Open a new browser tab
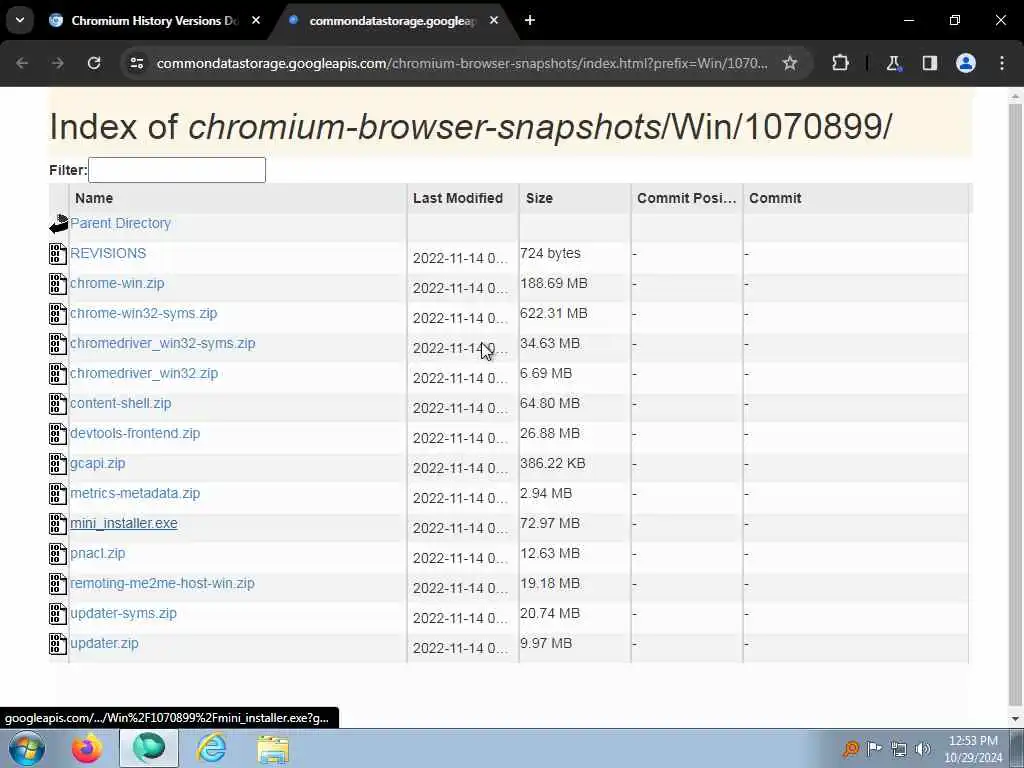This screenshot has width=1024, height=768. click(x=530, y=20)
